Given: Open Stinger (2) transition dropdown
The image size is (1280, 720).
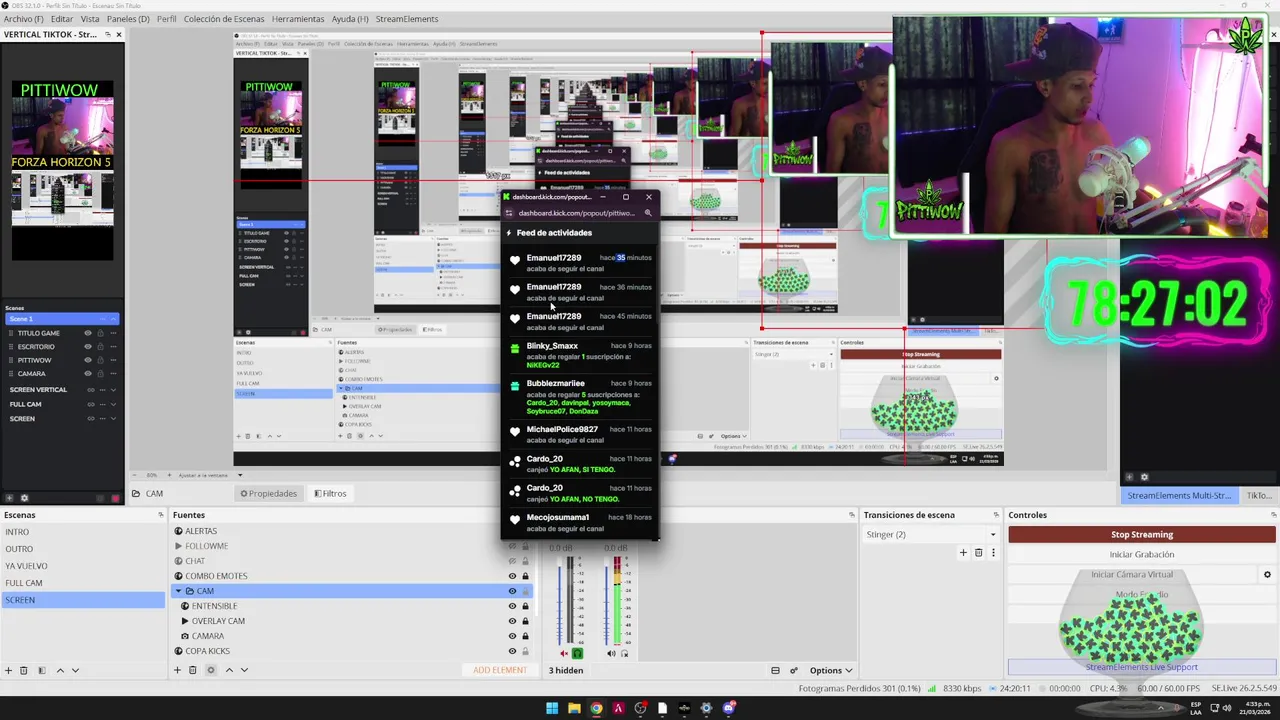Looking at the screenshot, I should click(931, 534).
